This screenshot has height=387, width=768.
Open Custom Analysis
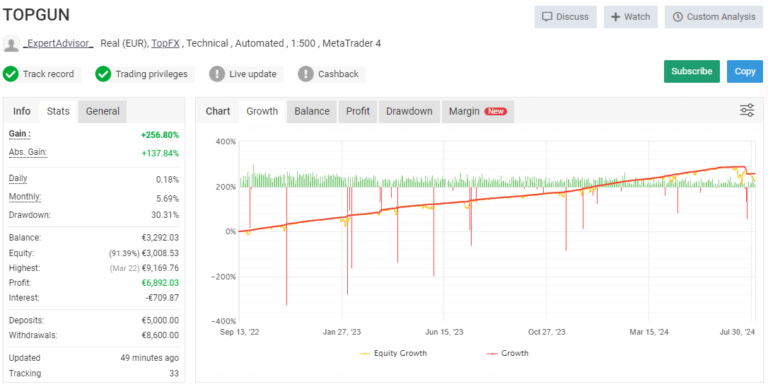(x=714, y=17)
